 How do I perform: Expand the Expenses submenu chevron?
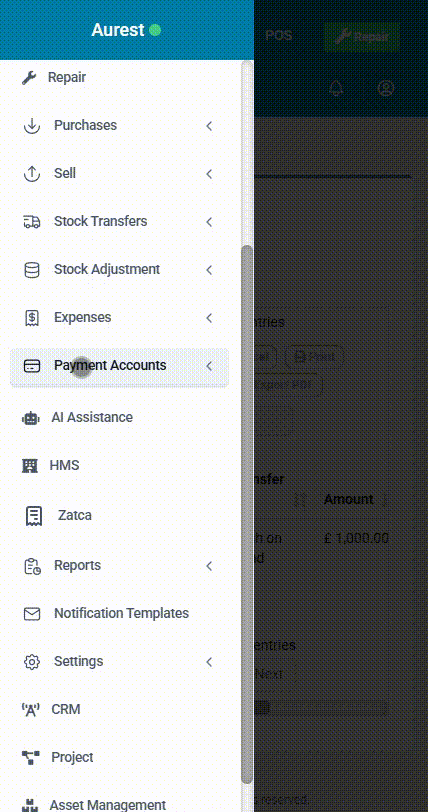tap(209, 318)
